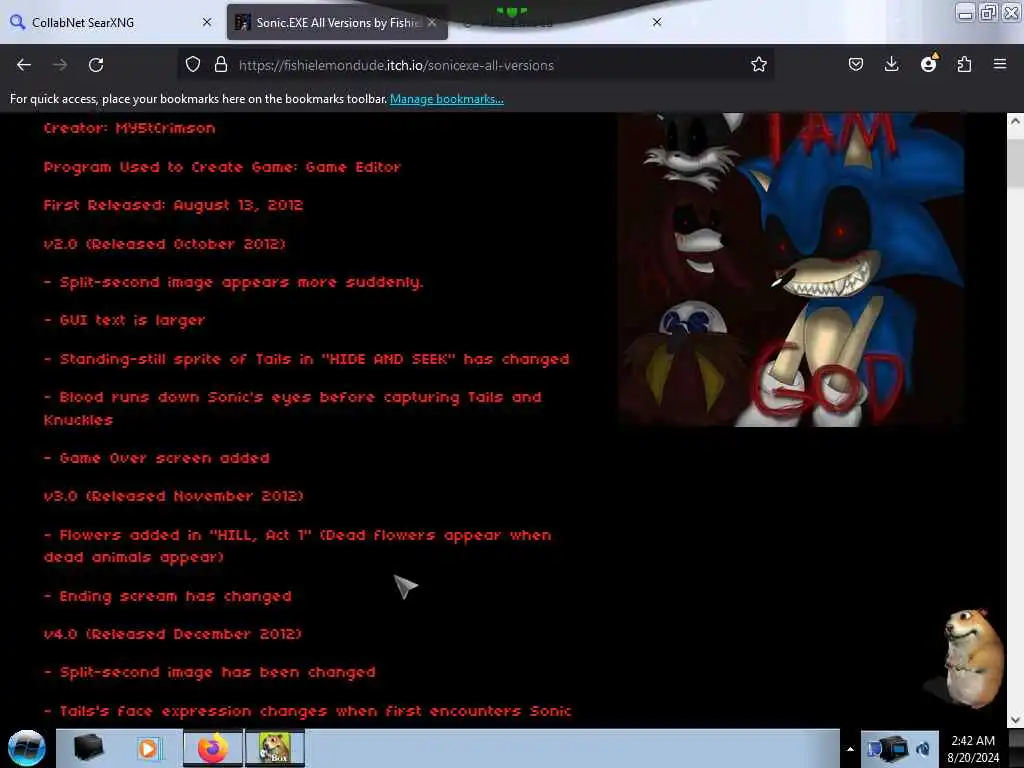Close the third unnamed browser tab
Viewport: 1024px width, 768px height.
[x=657, y=22]
